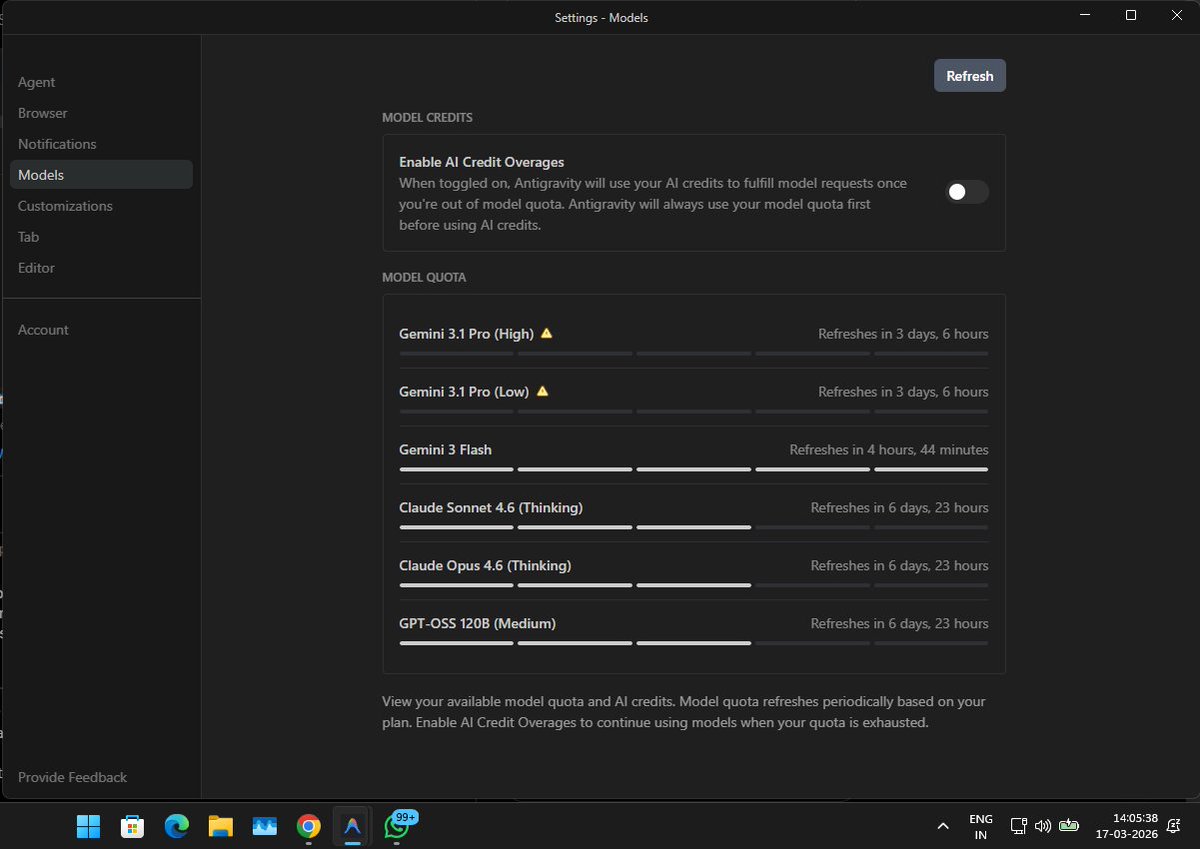Viewport: 1200px width, 849px height.
Task: Open Microsoft Store from the taskbar
Action: point(132,826)
